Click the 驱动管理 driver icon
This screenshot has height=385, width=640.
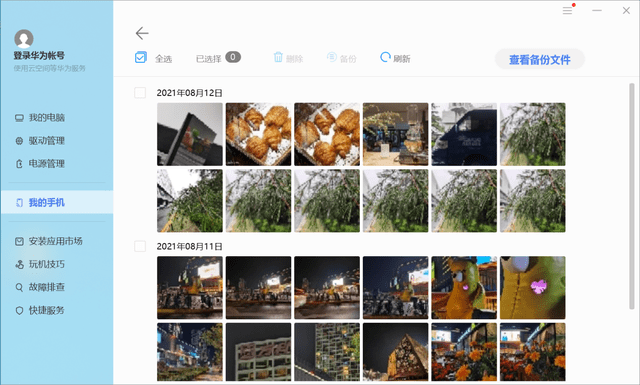tap(19, 141)
